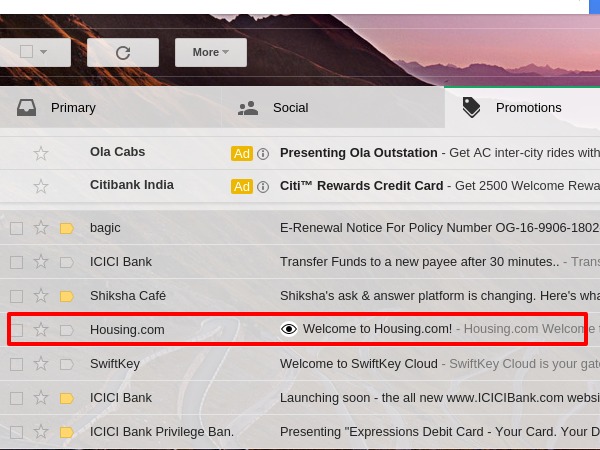Click the eye tracking icon on Housing.com email
The image size is (600, 450).
click(x=289, y=329)
